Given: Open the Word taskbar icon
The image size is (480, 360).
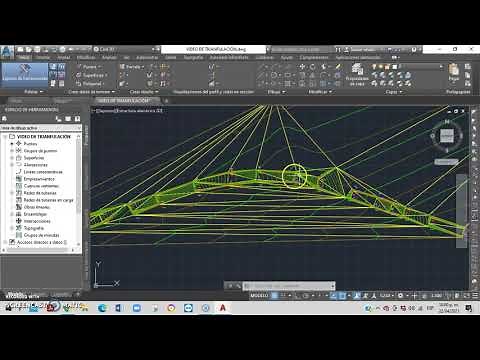Looking at the screenshot, I should 119,308.
